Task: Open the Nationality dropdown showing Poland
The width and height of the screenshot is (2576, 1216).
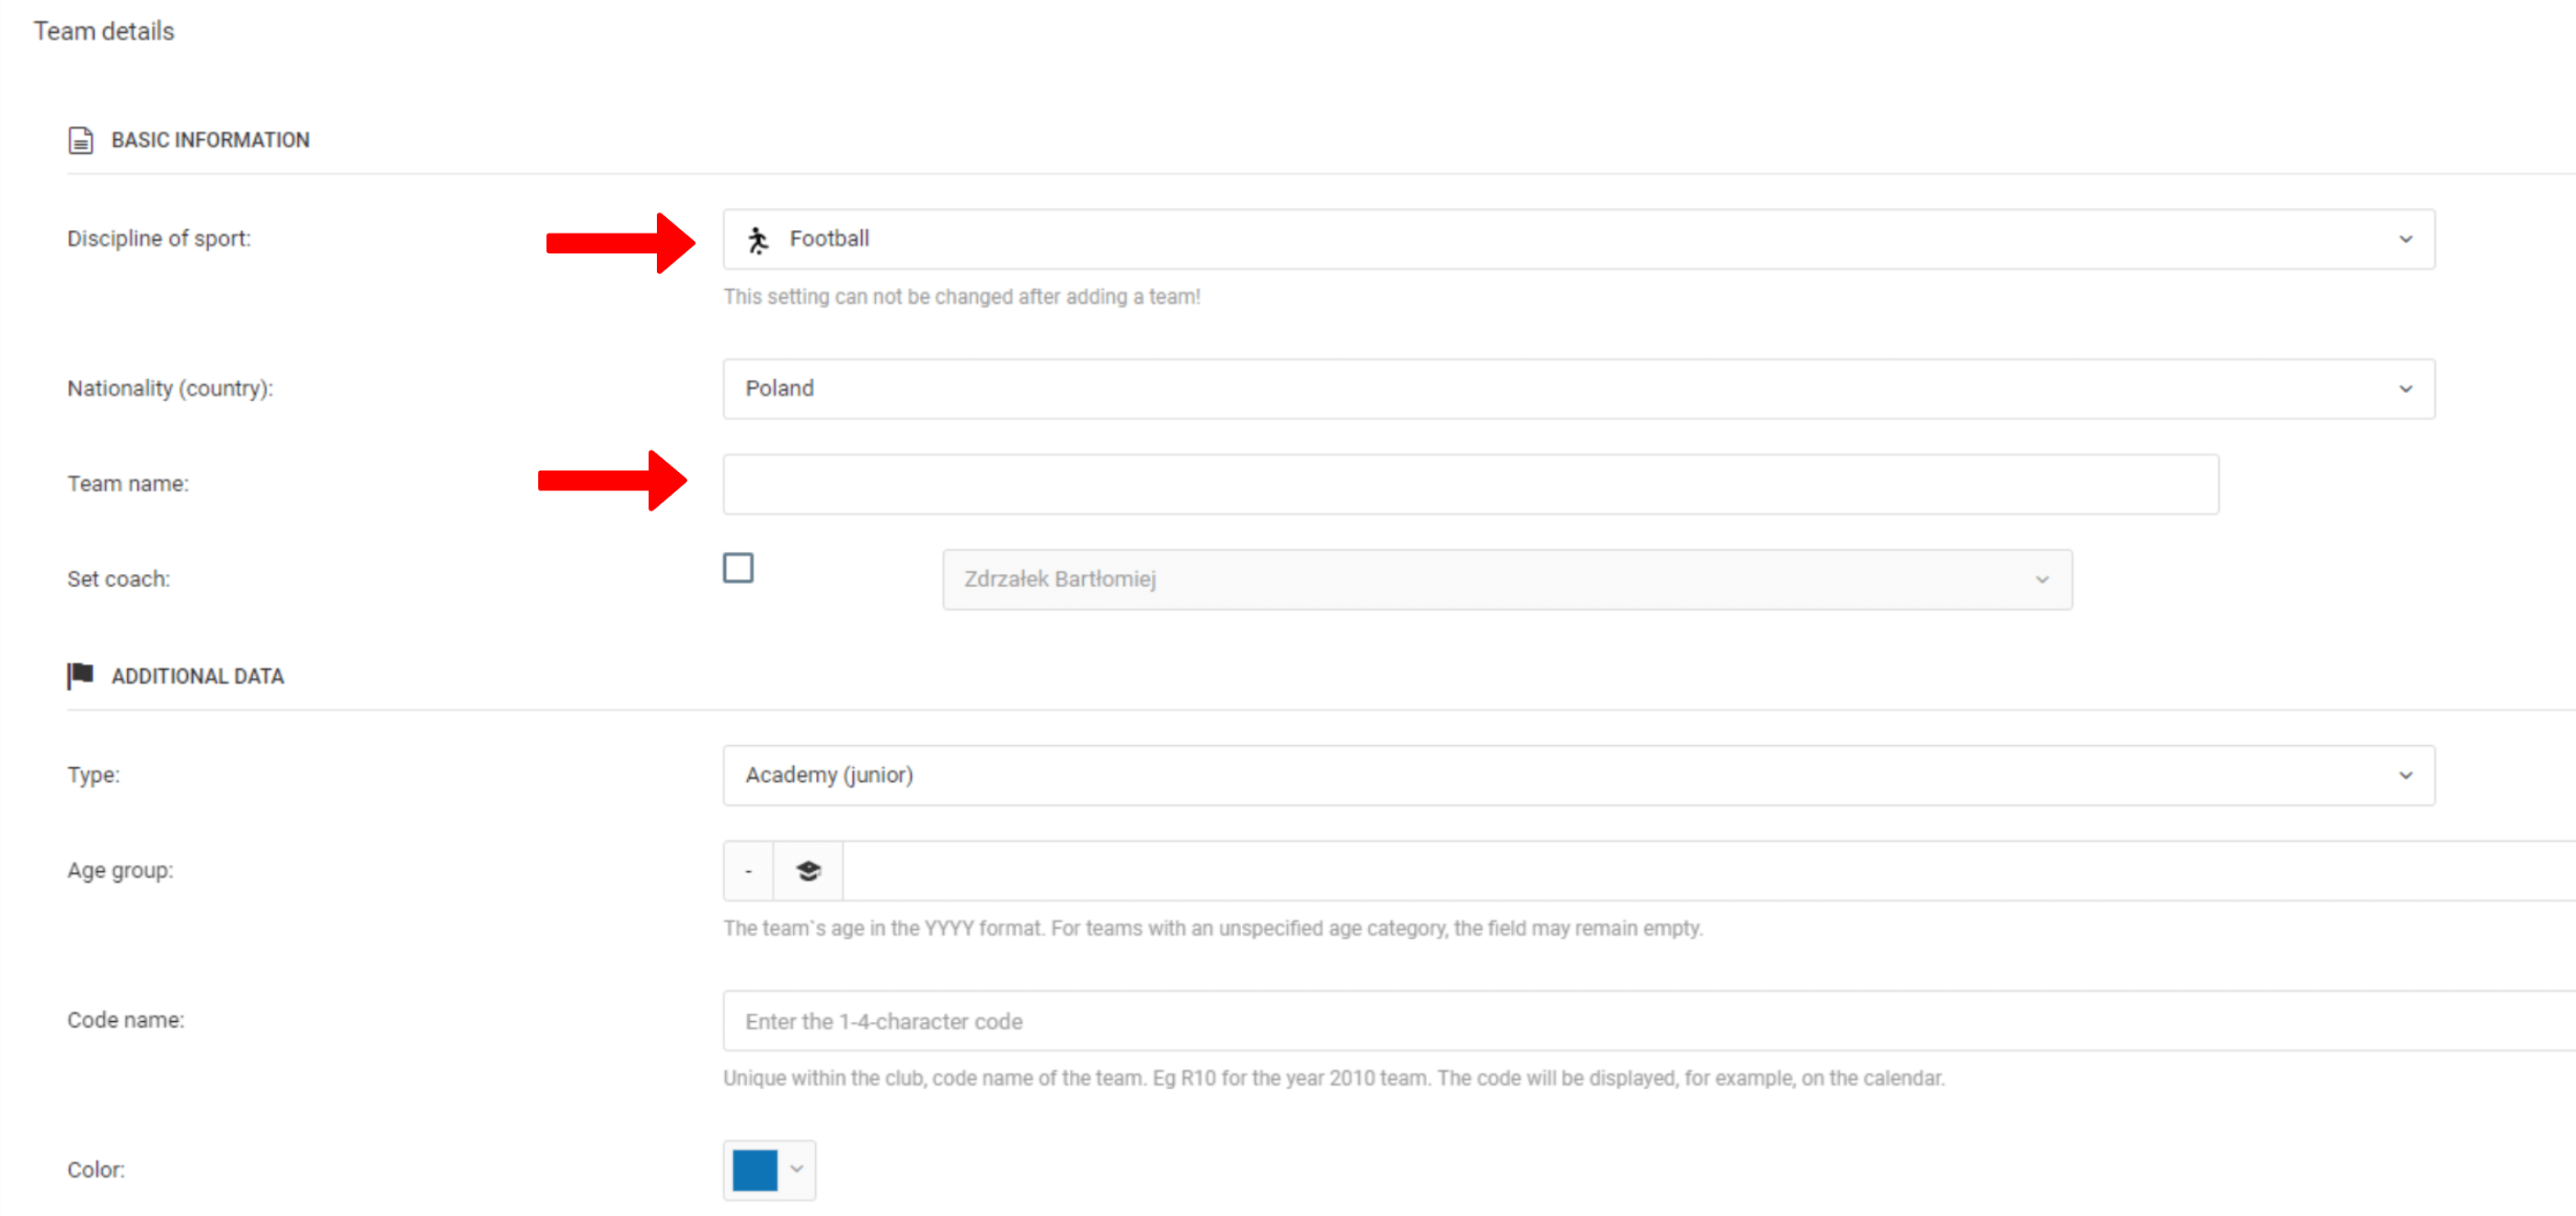Action: [x=1500, y=388]
